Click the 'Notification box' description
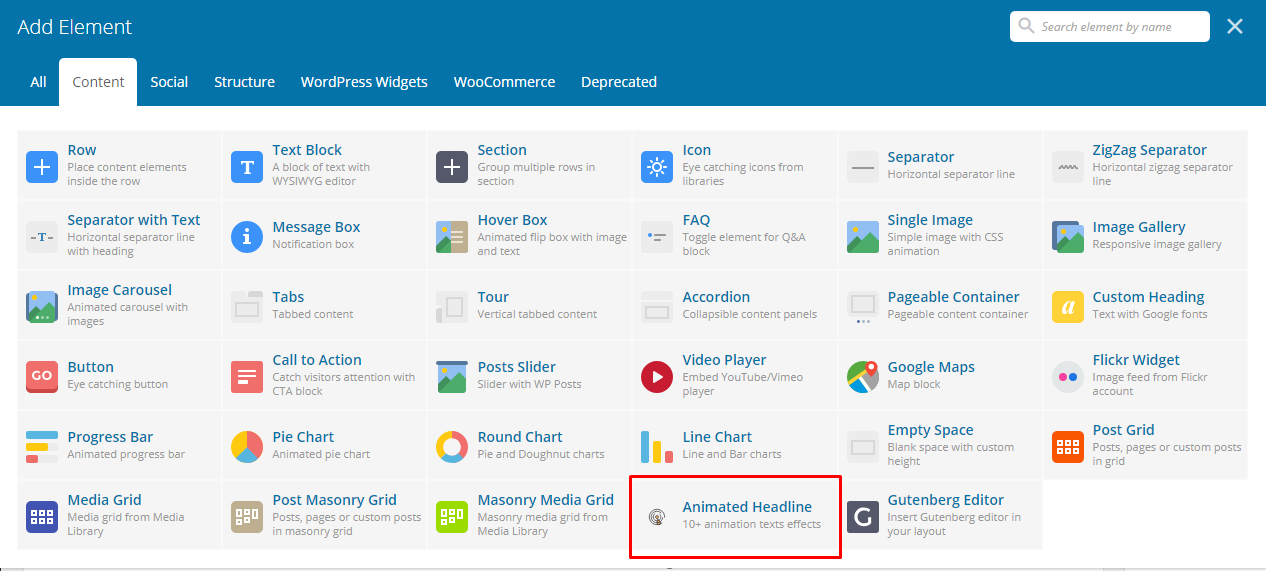 [x=313, y=244]
